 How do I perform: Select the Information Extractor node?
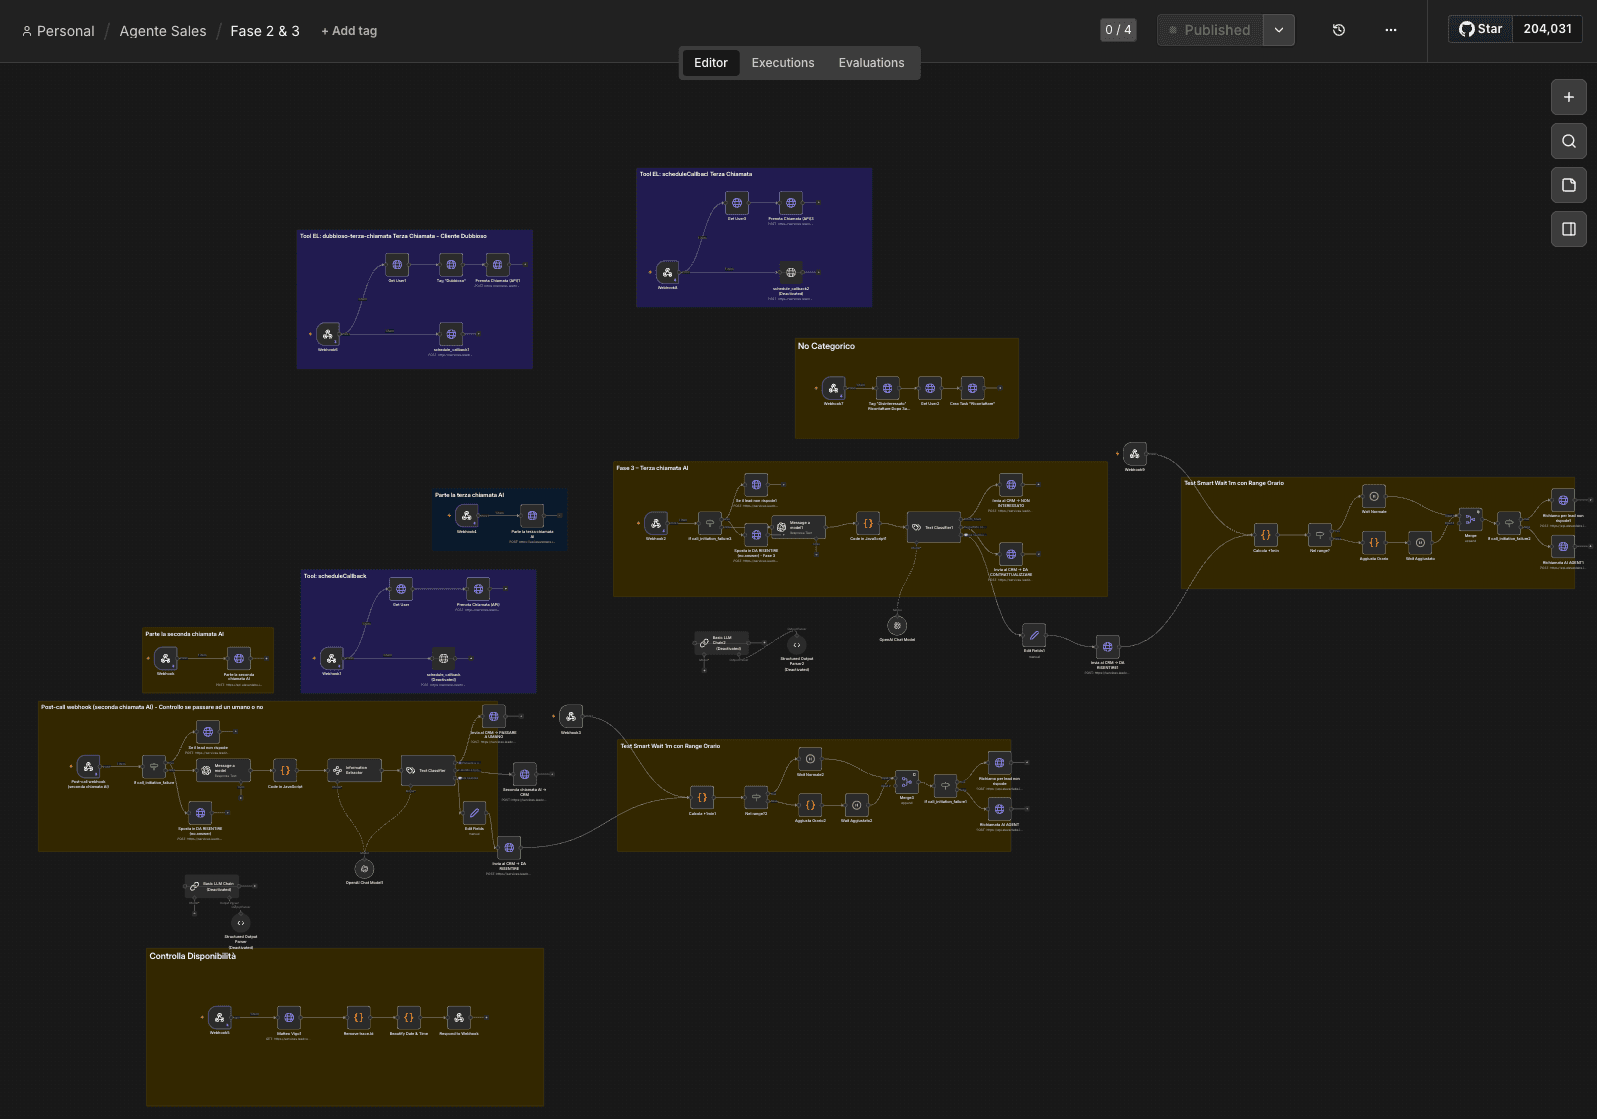click(x=355, y=770)
